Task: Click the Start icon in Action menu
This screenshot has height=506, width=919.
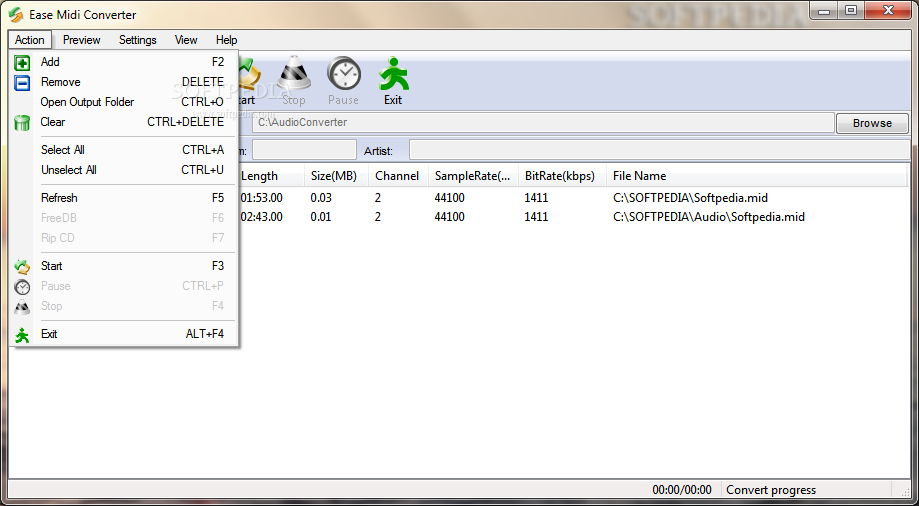Action: pos(22,267)
